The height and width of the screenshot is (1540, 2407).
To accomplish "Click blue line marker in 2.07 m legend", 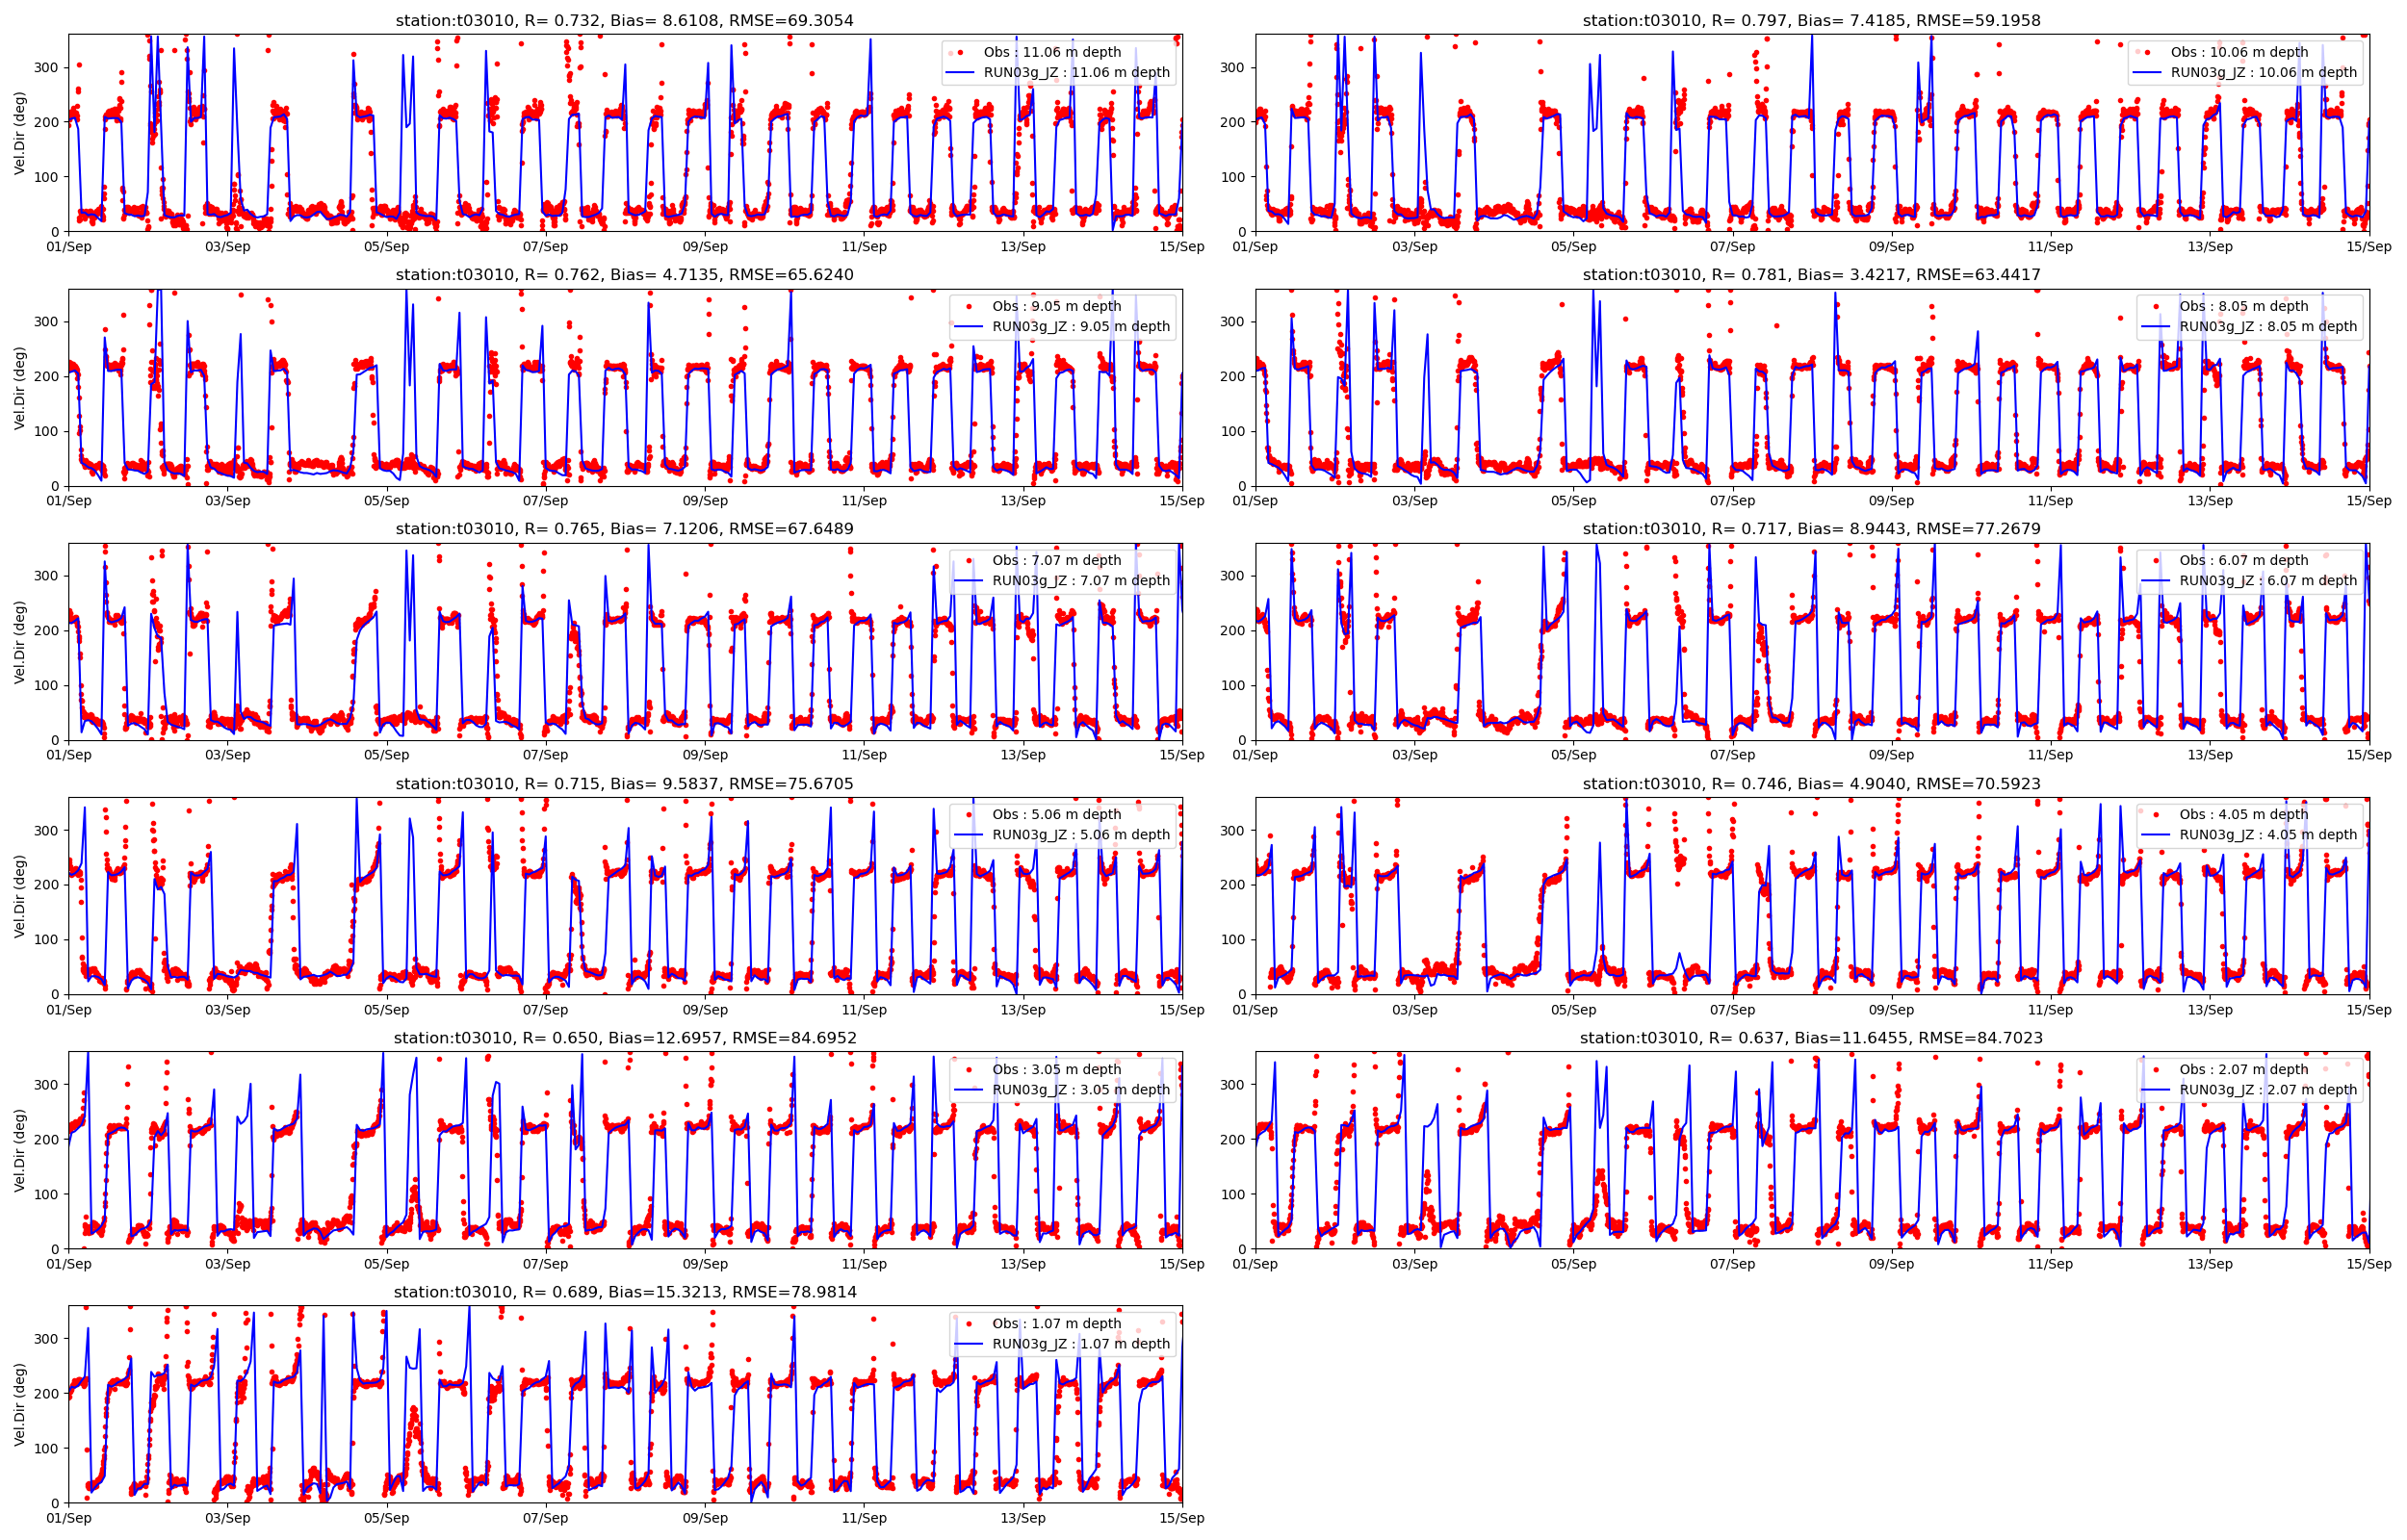I will 2155,1089.
